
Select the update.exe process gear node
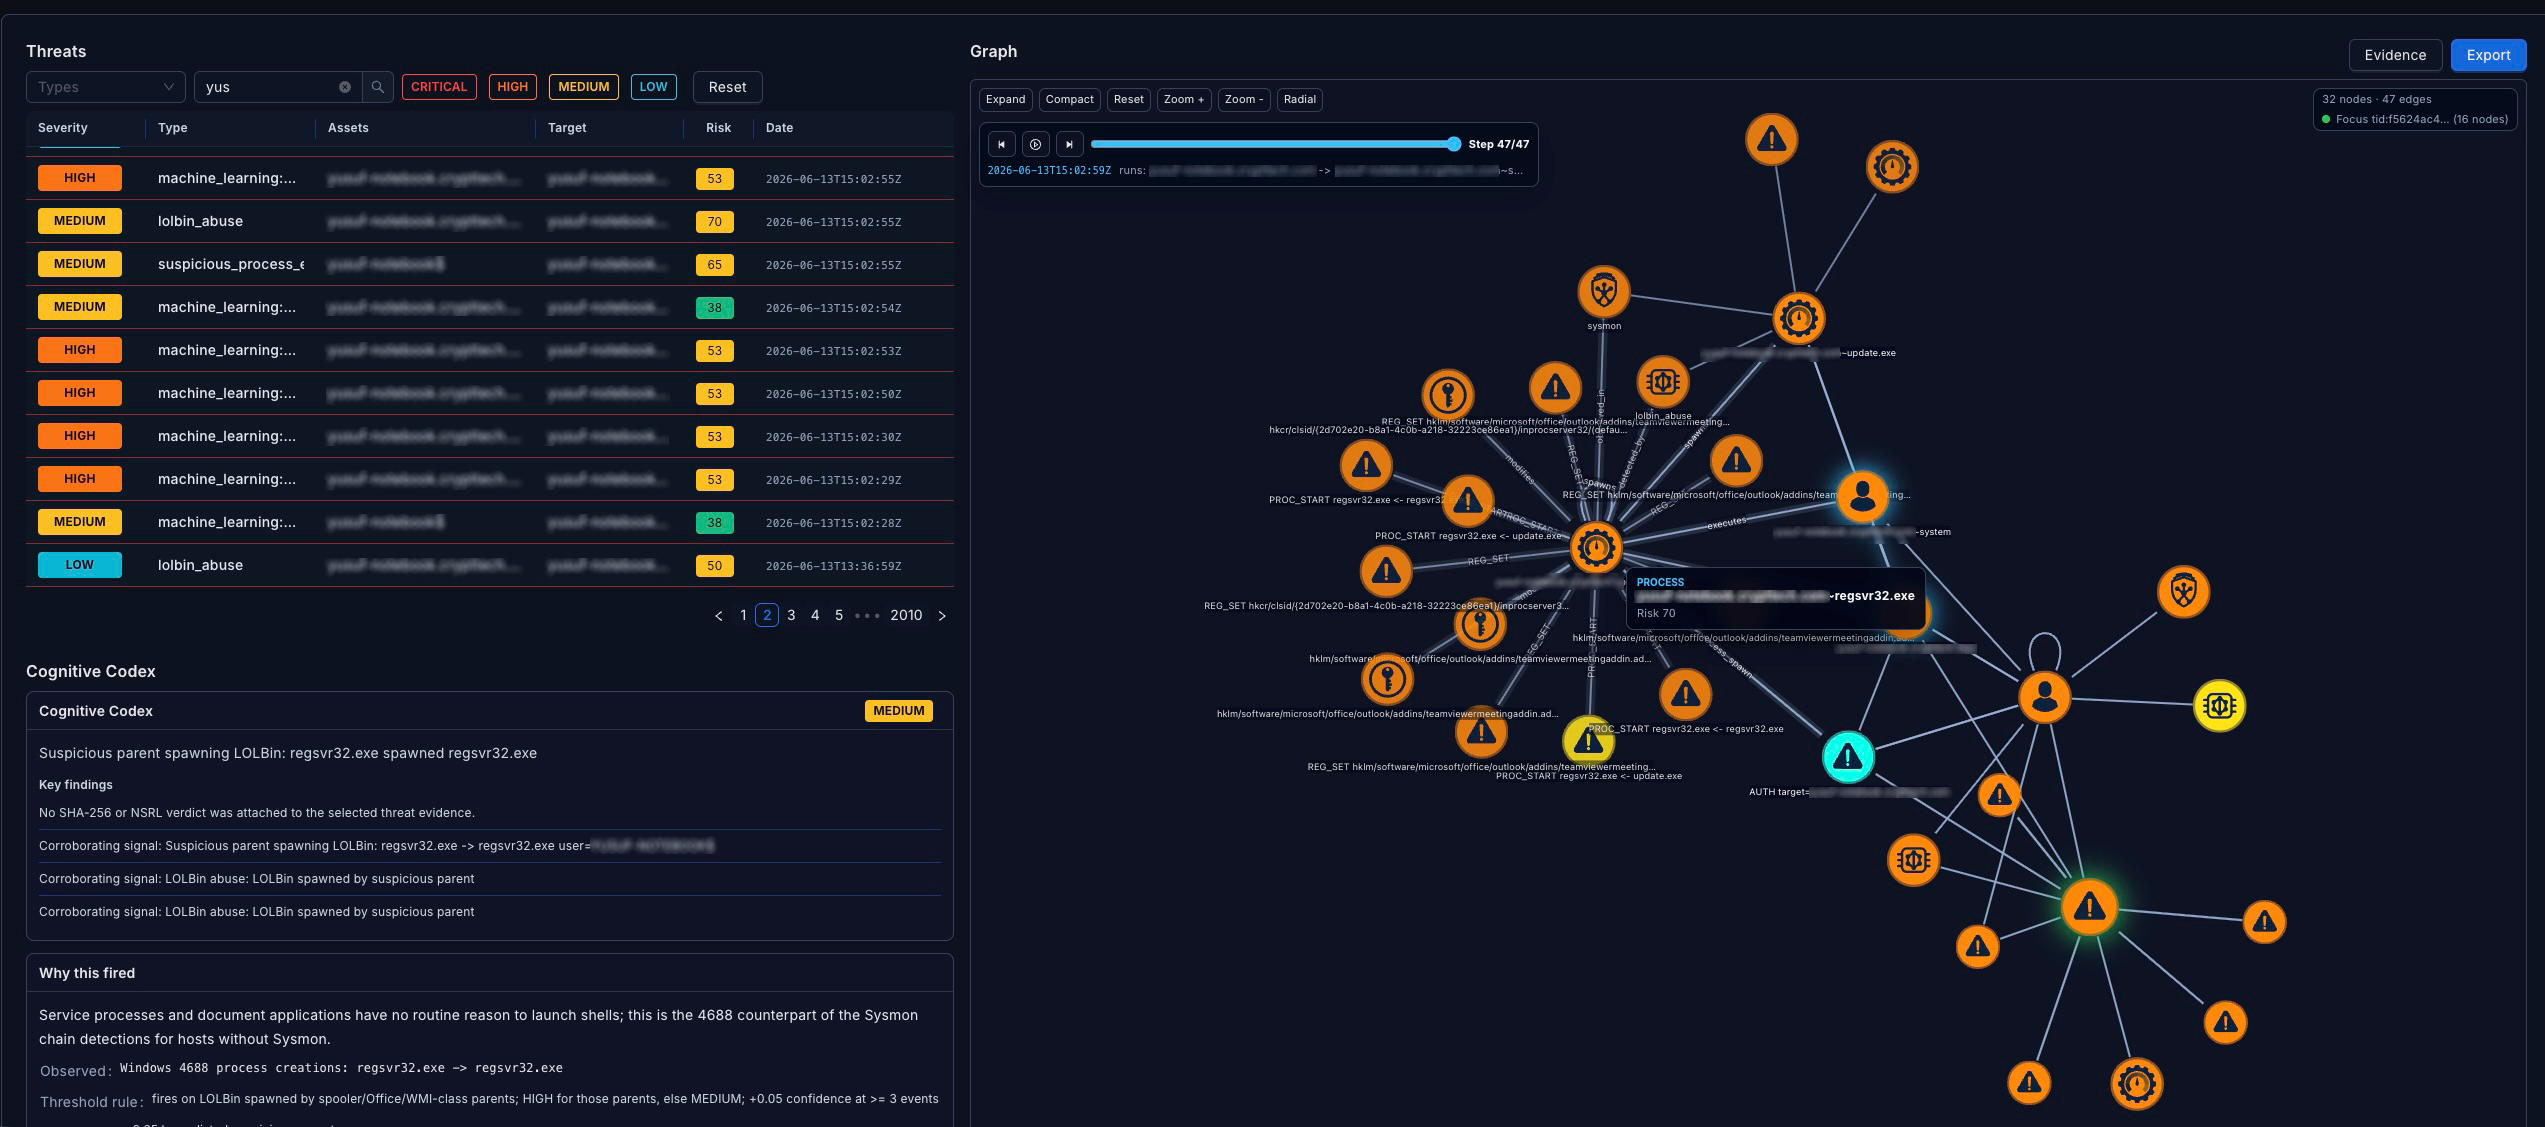tap(1798, 318)
